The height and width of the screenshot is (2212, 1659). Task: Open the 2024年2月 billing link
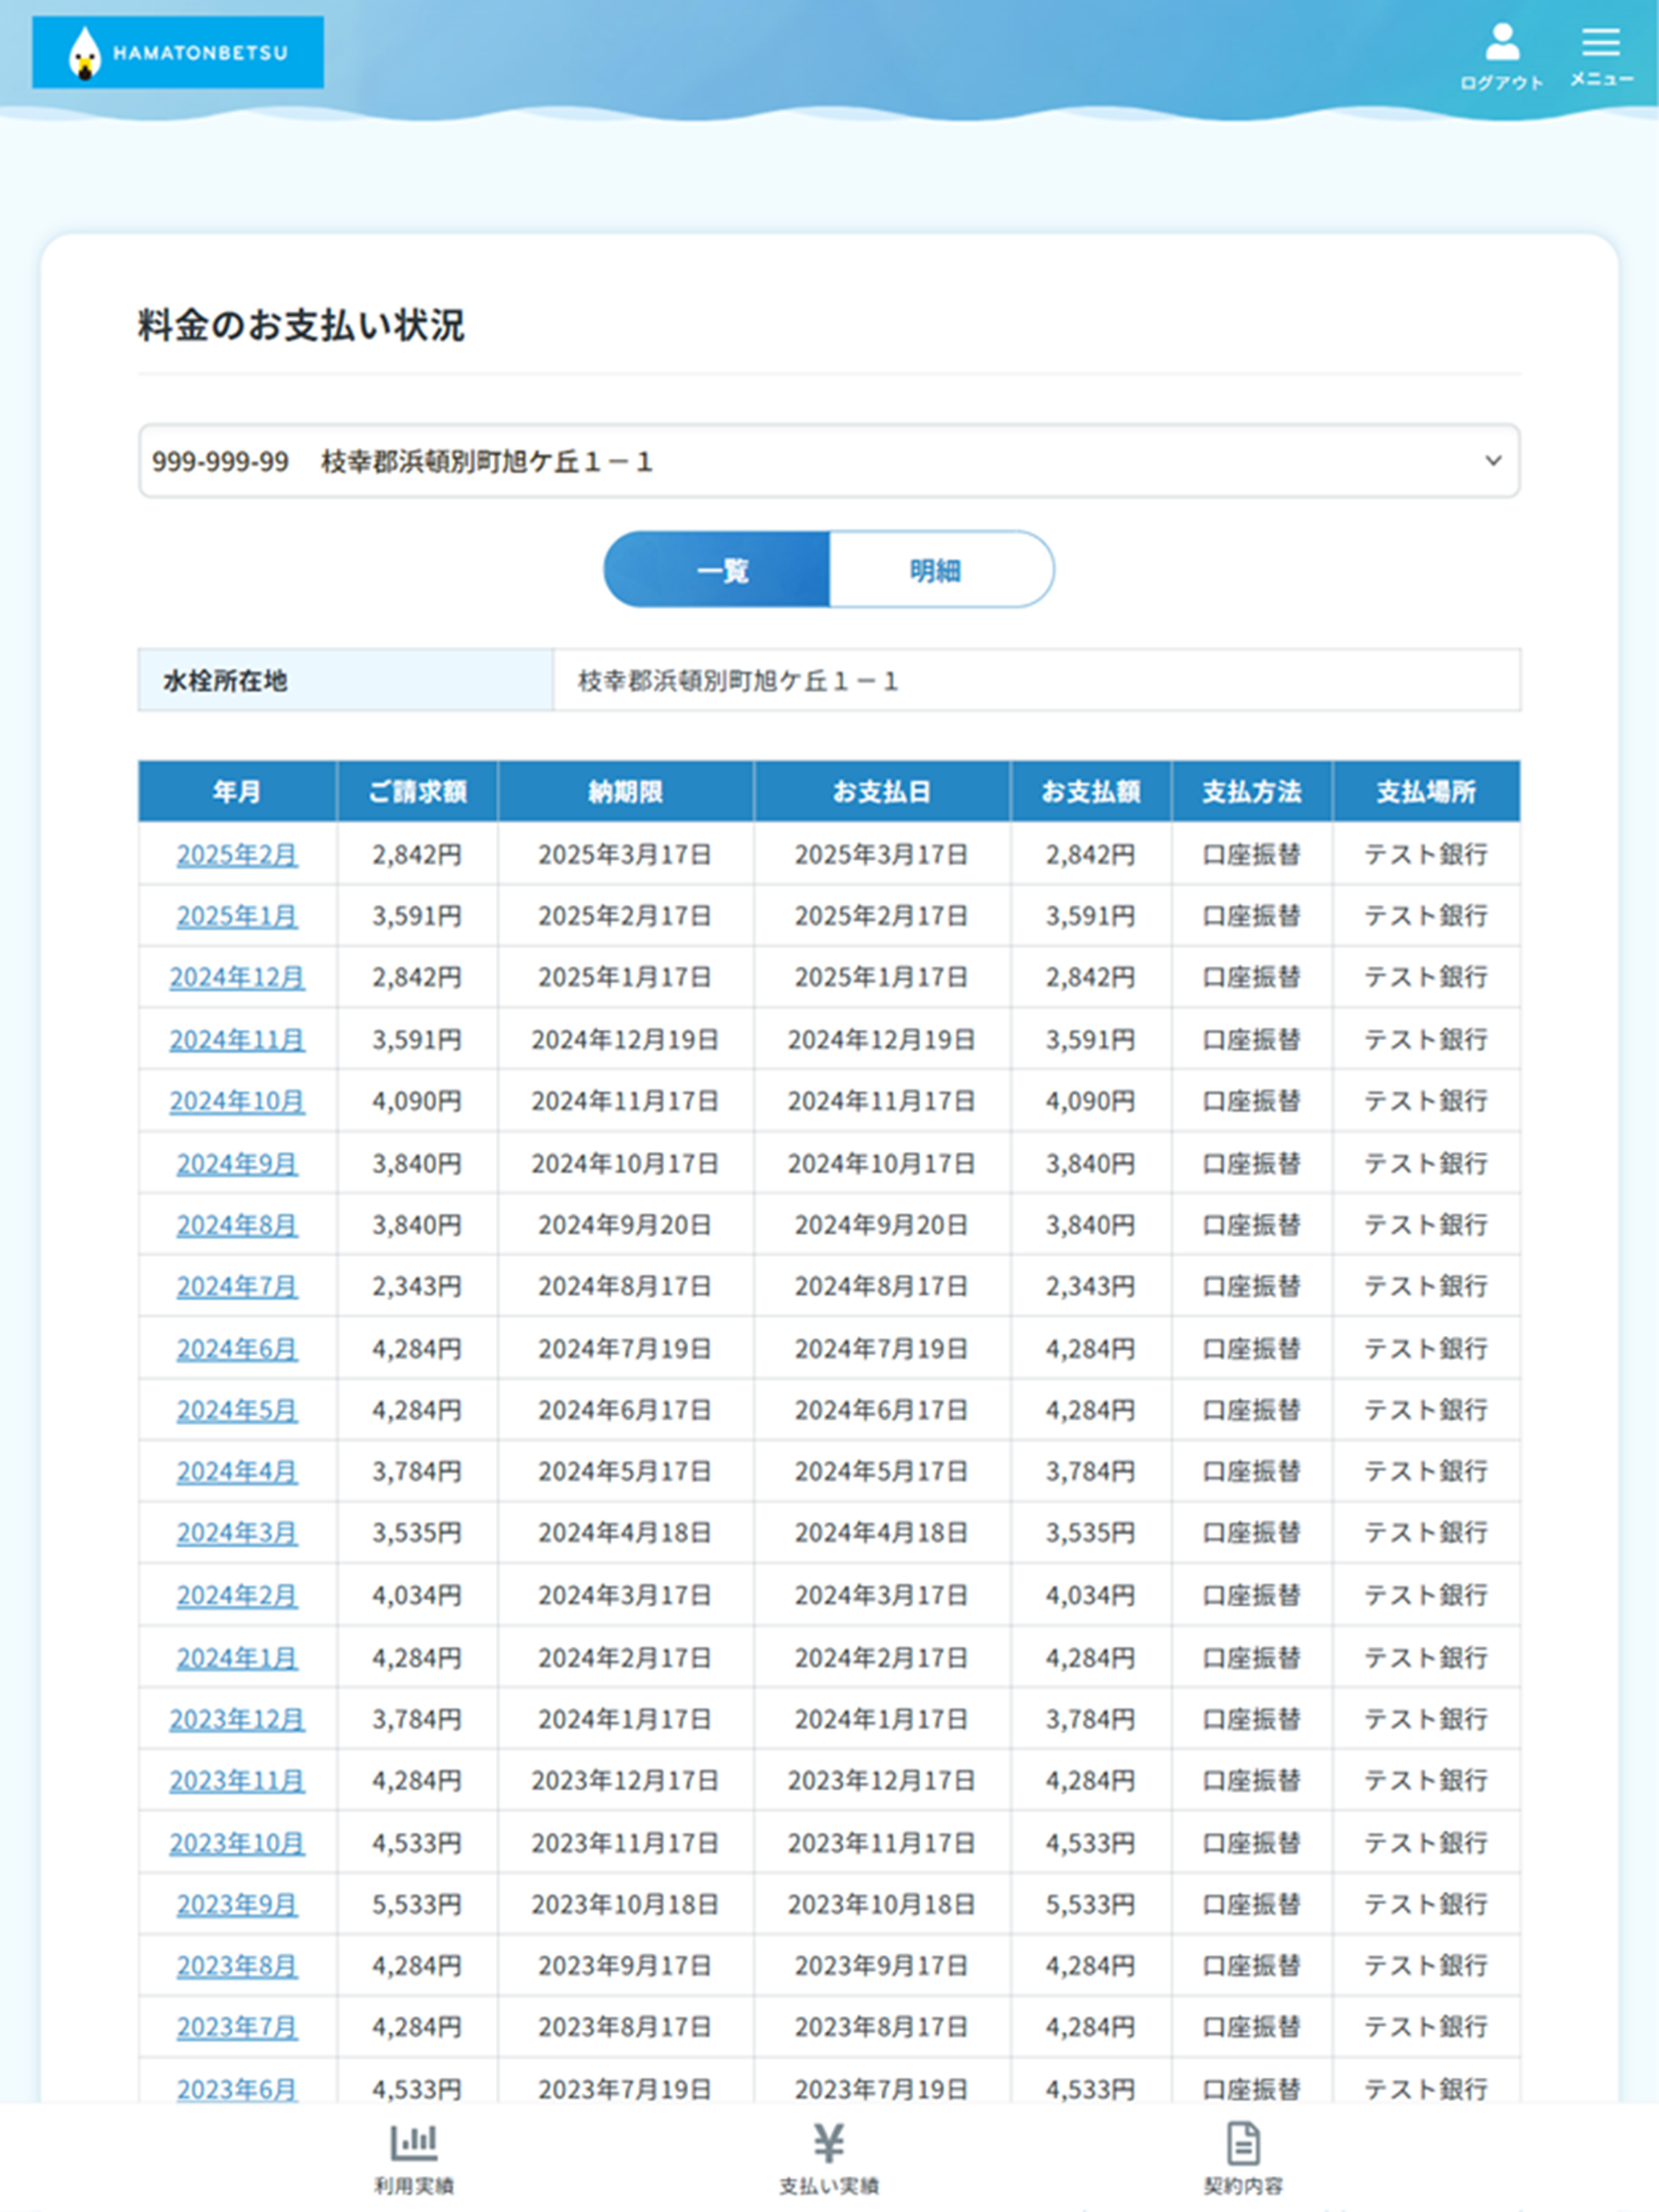tap(237, 1595)
